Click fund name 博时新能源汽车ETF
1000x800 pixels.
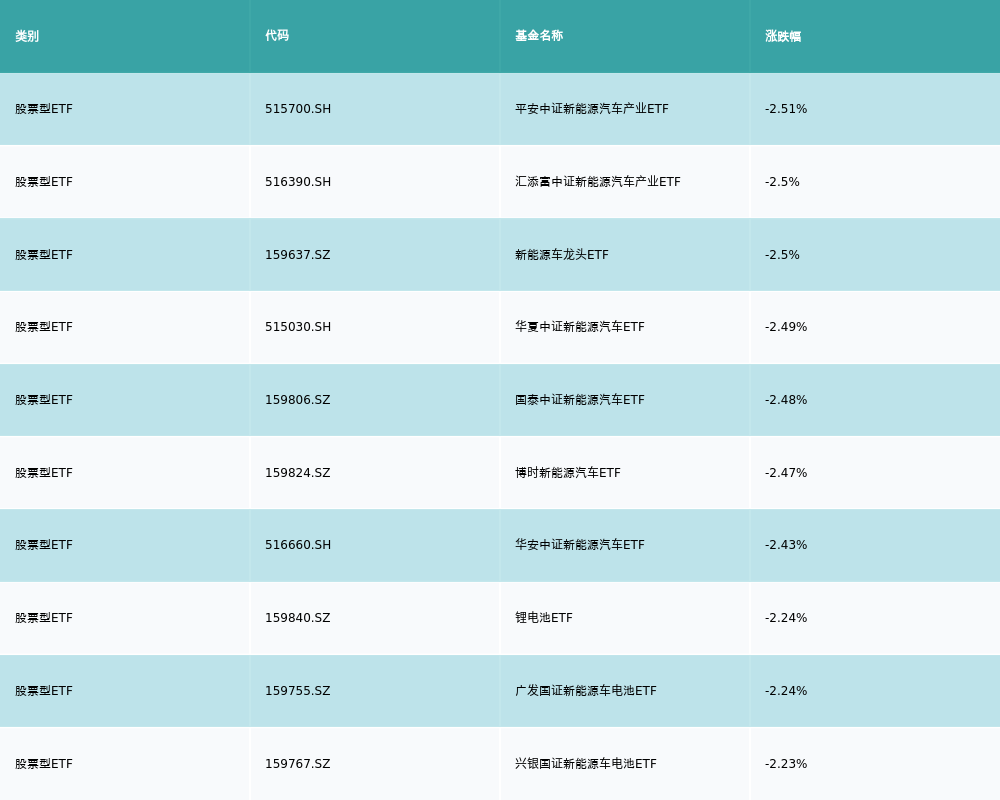point(568,473)
